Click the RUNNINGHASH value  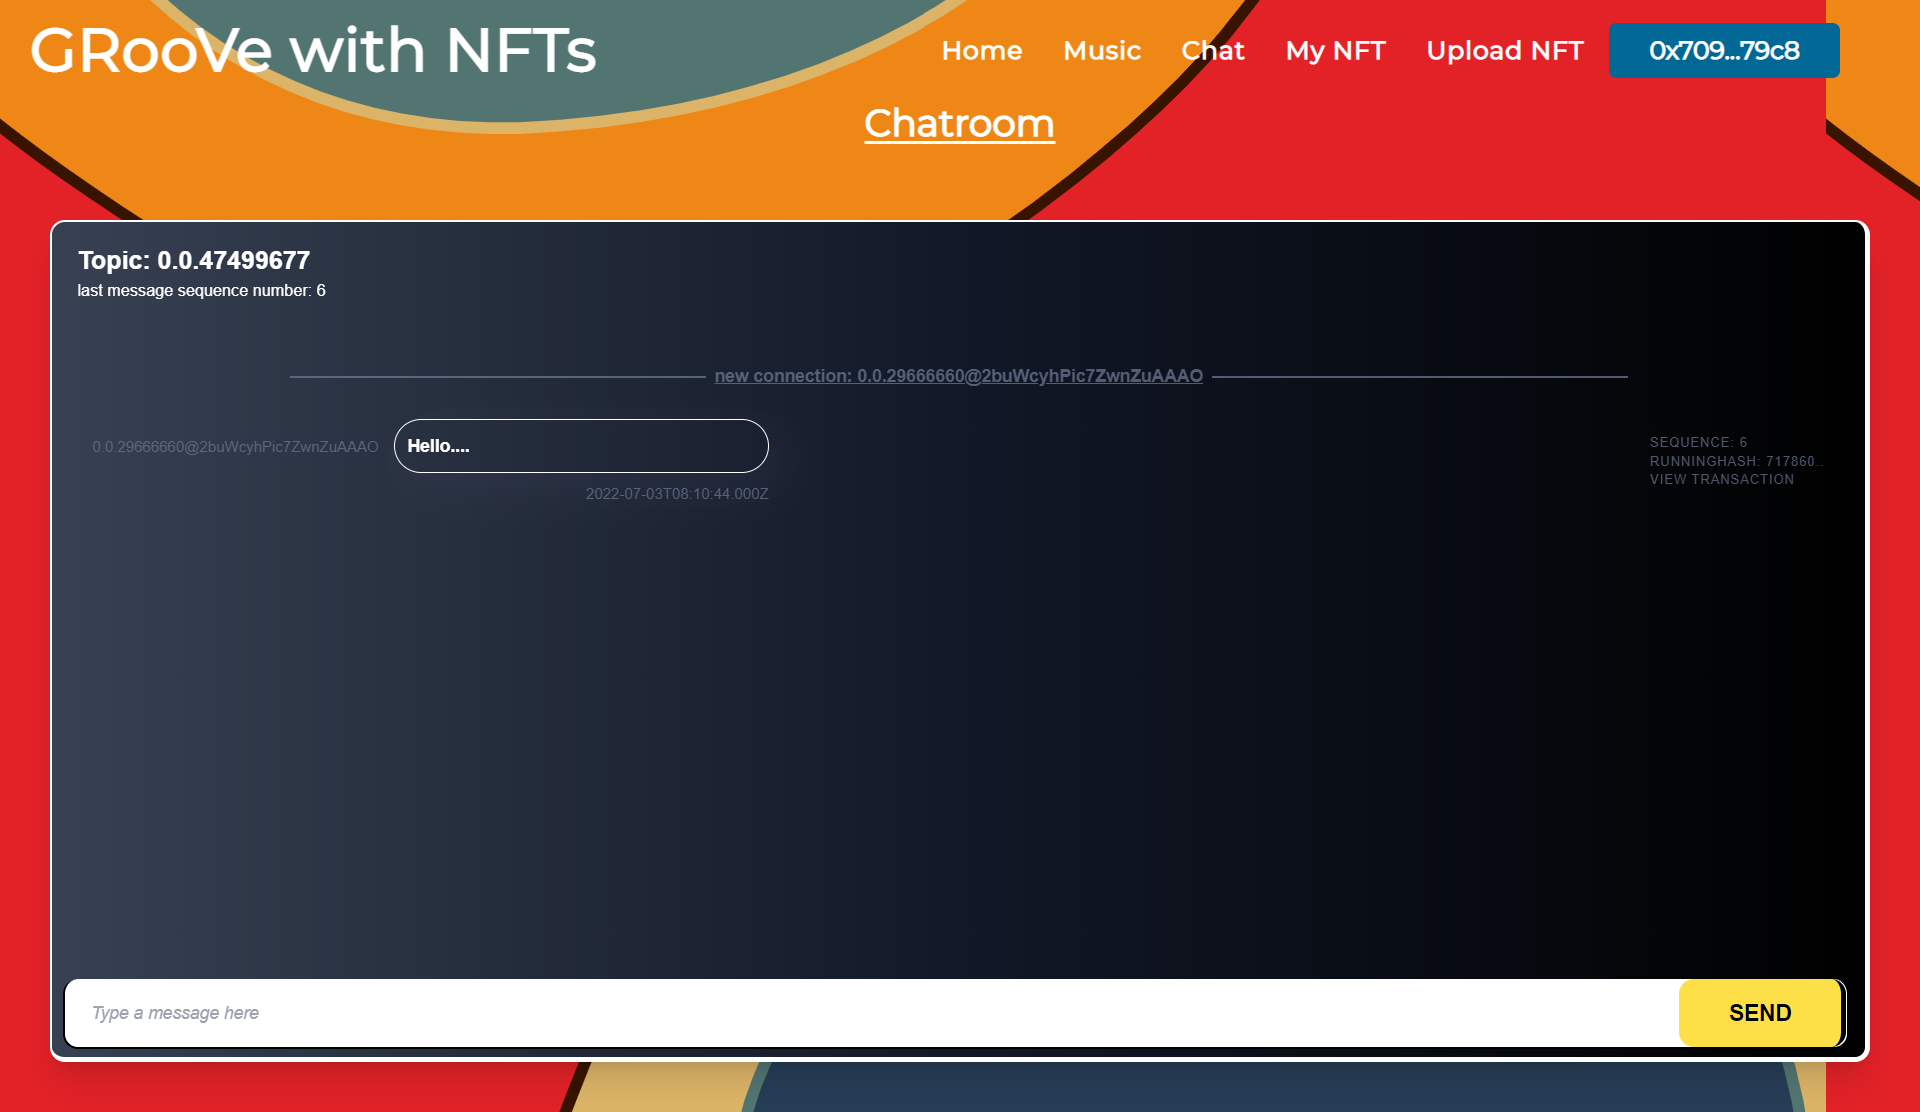coord(1736,461)
